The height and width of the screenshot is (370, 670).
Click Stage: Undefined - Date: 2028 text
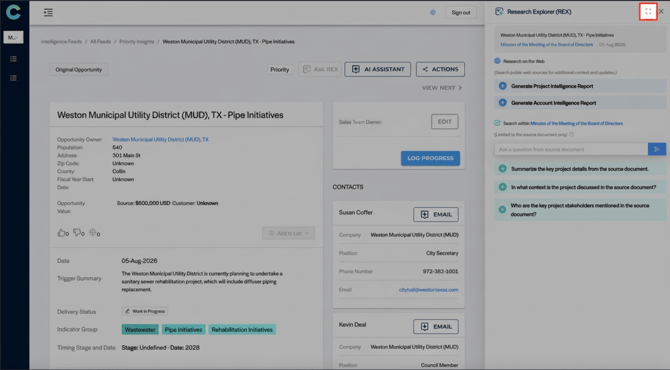161,347
